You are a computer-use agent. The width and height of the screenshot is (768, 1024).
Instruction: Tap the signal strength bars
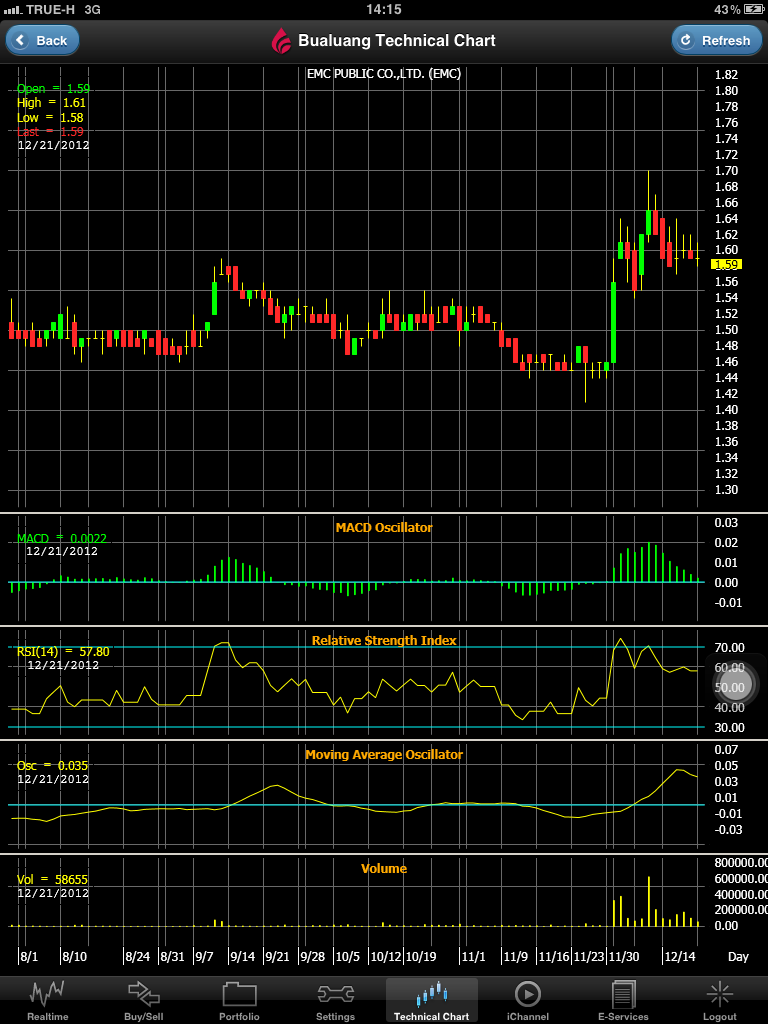pyautogui.click(x=12, y=9)
